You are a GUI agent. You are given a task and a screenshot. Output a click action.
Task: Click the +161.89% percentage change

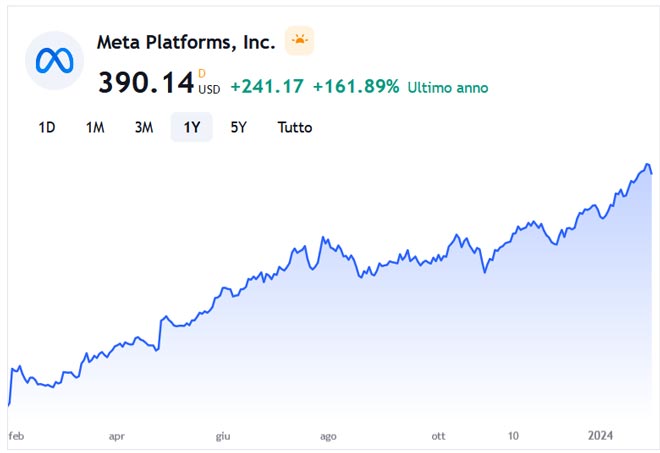pyautogui.click(x=356, y=87)
